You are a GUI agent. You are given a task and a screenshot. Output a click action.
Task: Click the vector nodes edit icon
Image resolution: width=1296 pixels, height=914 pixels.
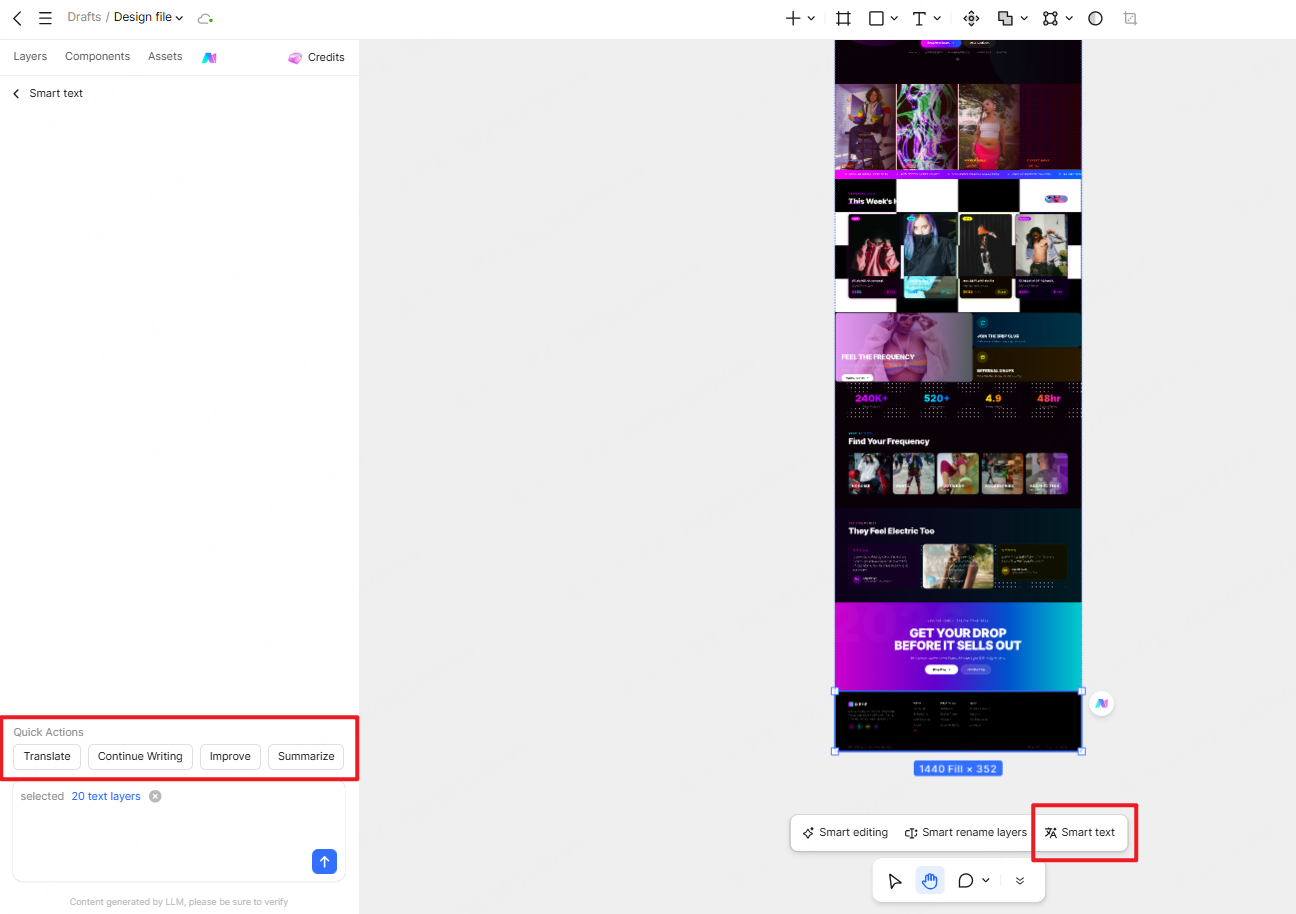click(1050, 18)
